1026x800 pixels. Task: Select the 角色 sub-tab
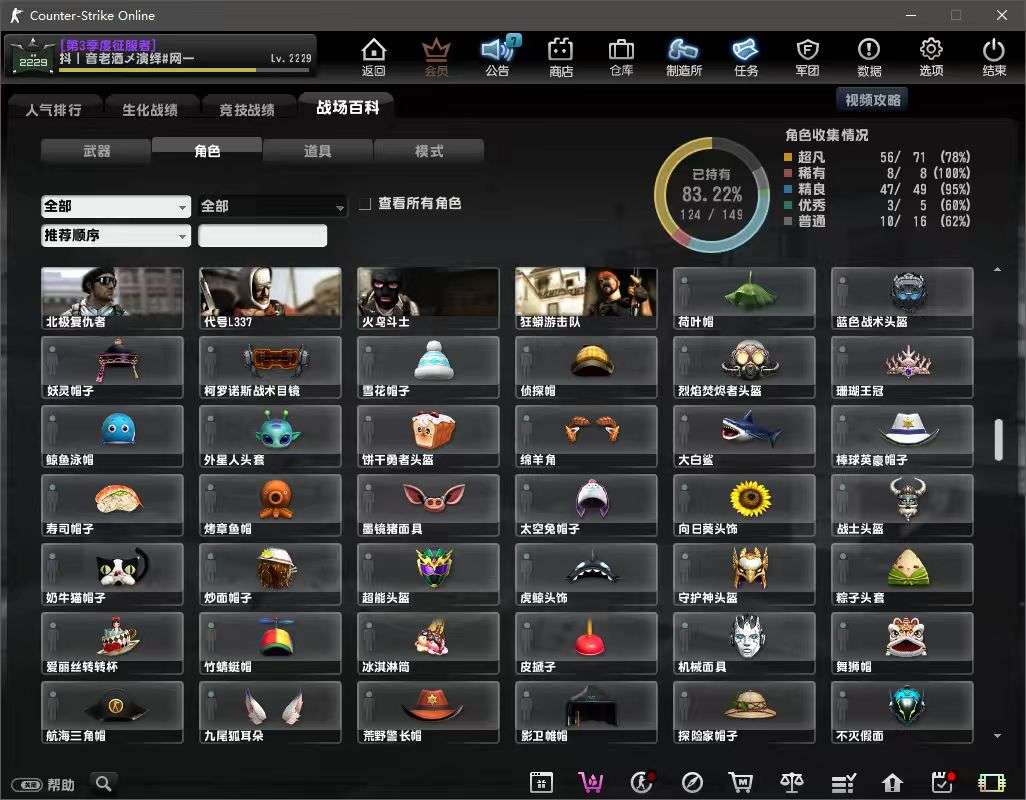click(x=207, y=150)
